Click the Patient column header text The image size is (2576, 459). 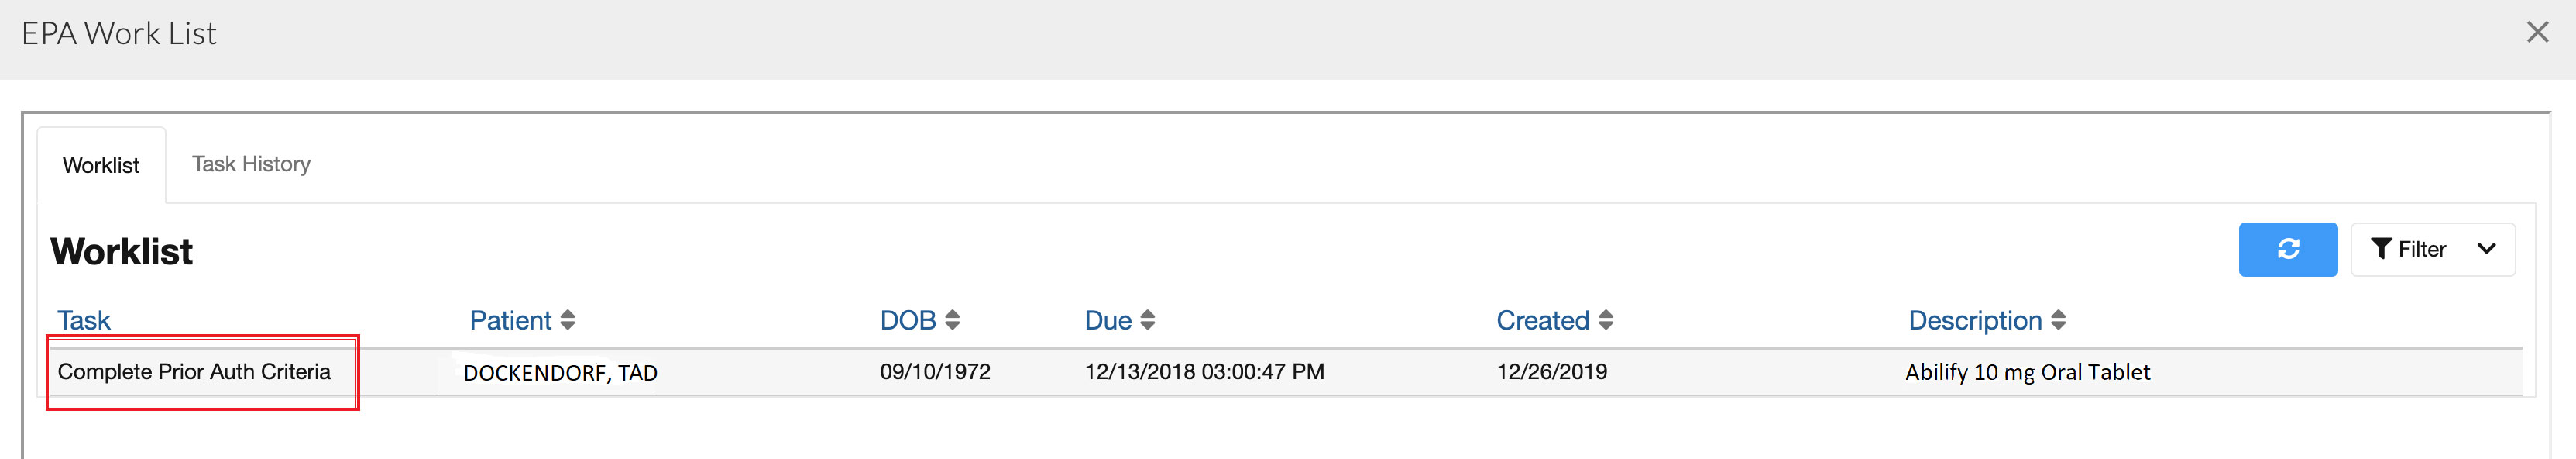click(510, 320)
